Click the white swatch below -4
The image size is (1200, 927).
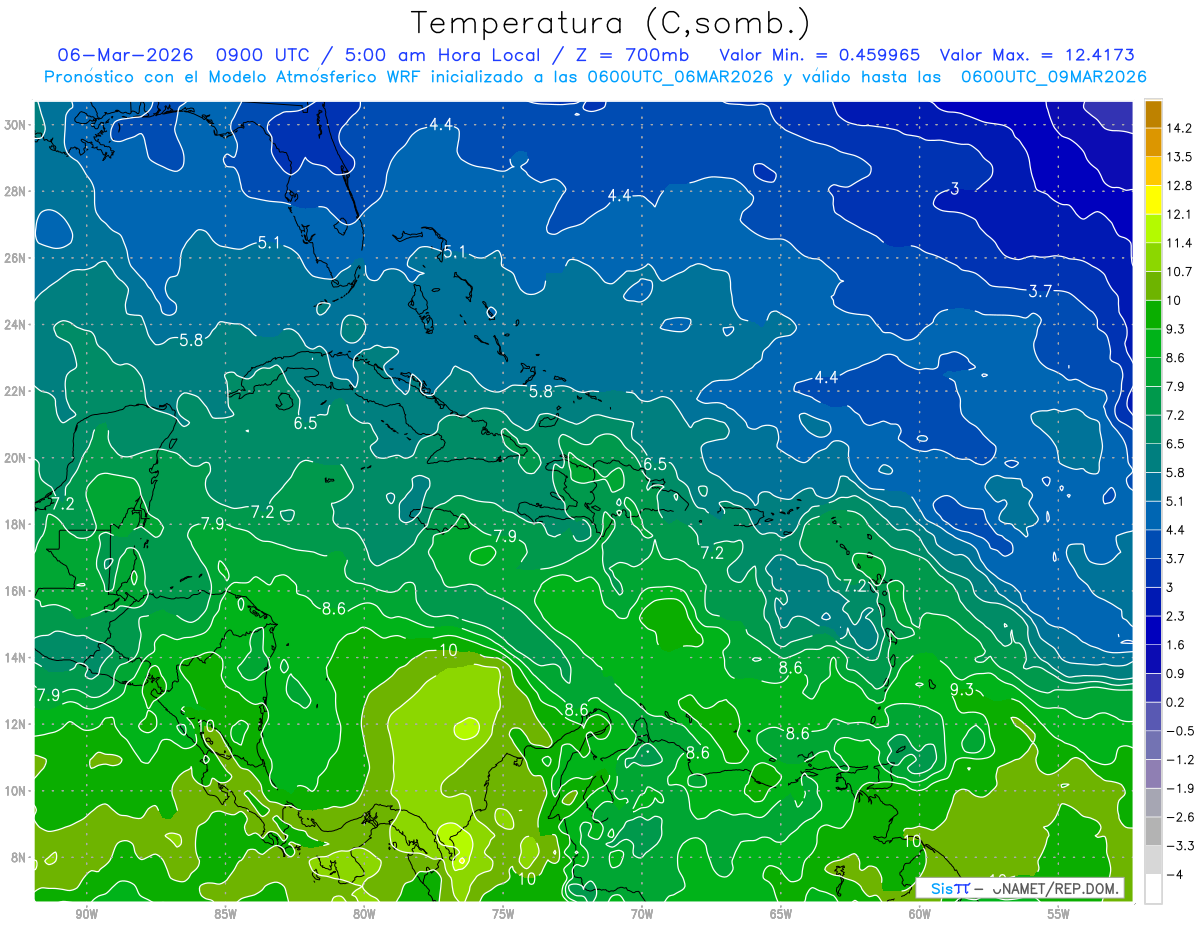tap(1153, 888)
